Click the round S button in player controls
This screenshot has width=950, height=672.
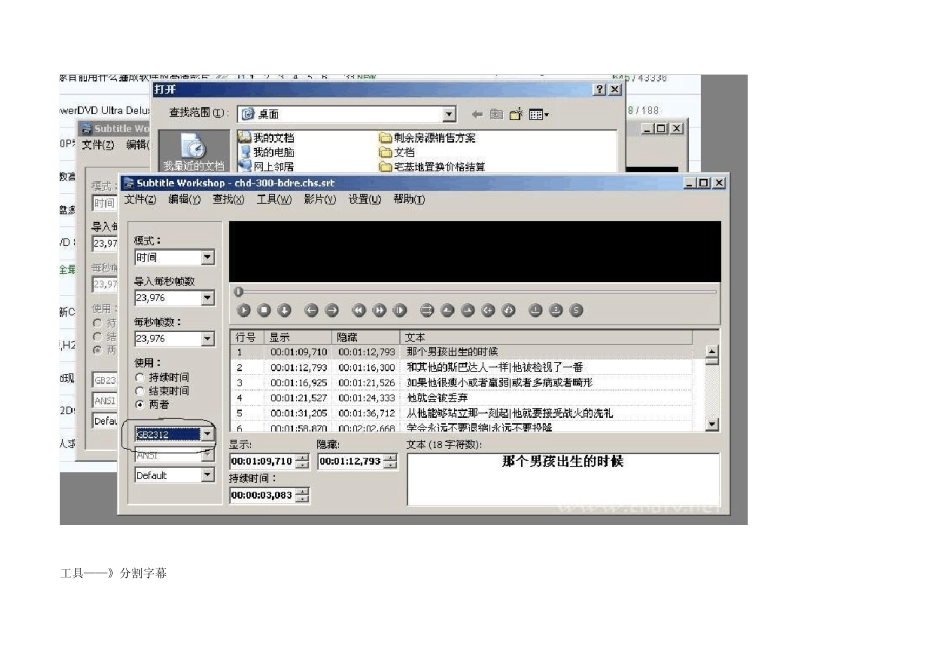pyautogui.click(x=576, y=310)
